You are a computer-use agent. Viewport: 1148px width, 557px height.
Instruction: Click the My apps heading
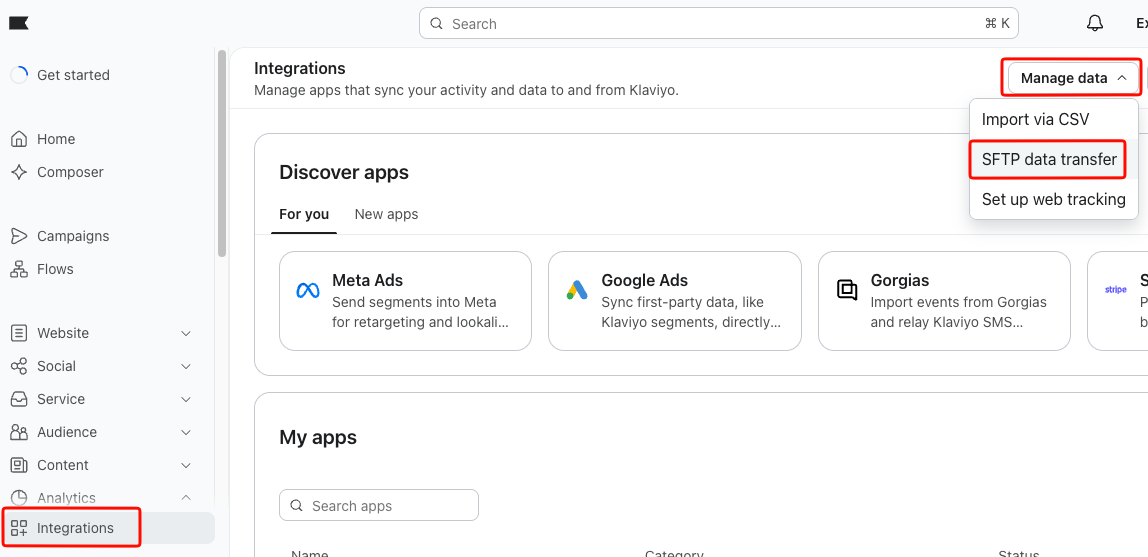(318, 438)
